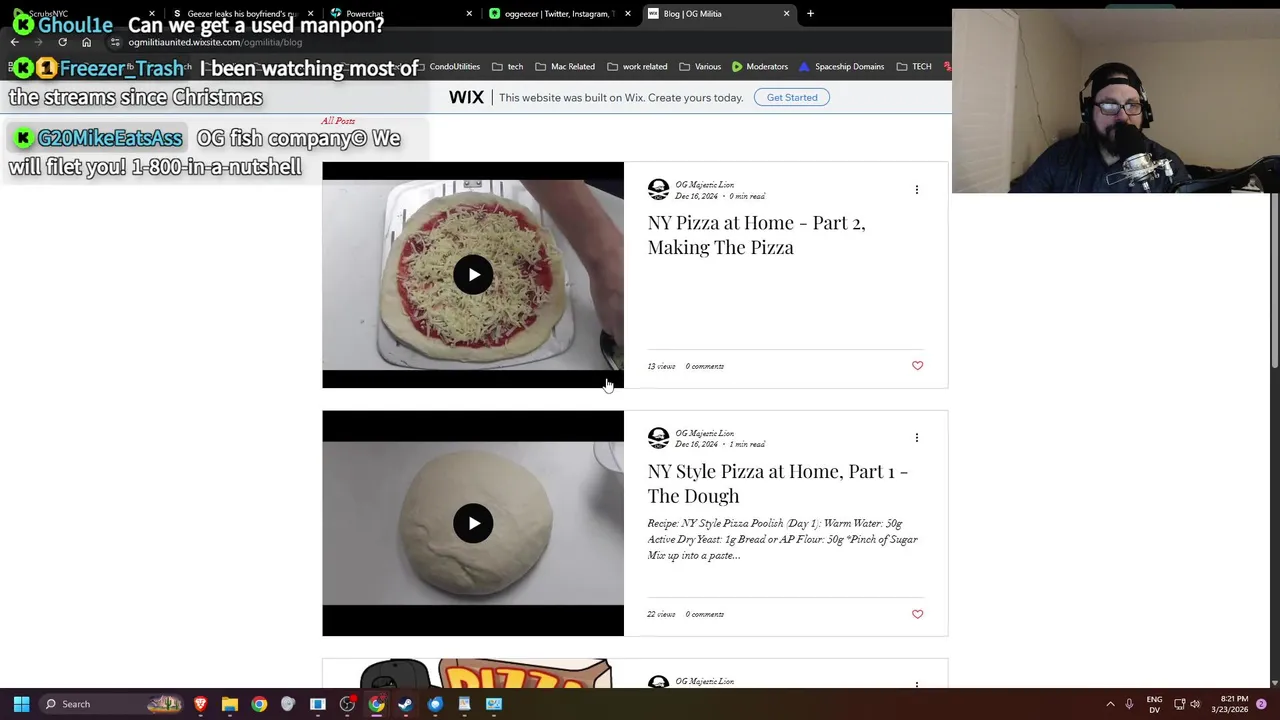Image resolution: width=1280 pixels, height=720 pixels.
Task: Open the NY Pizza at Home Part 2 title
Action: (756, 234)
